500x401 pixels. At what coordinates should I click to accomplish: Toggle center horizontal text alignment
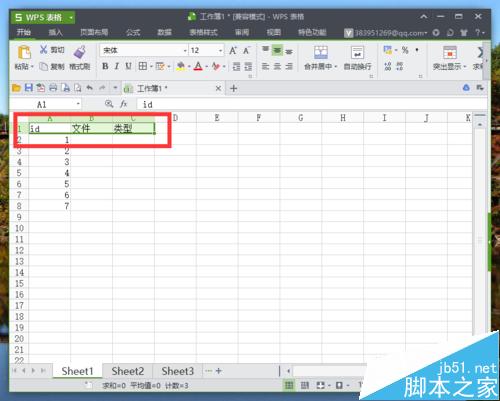(277, 66)
